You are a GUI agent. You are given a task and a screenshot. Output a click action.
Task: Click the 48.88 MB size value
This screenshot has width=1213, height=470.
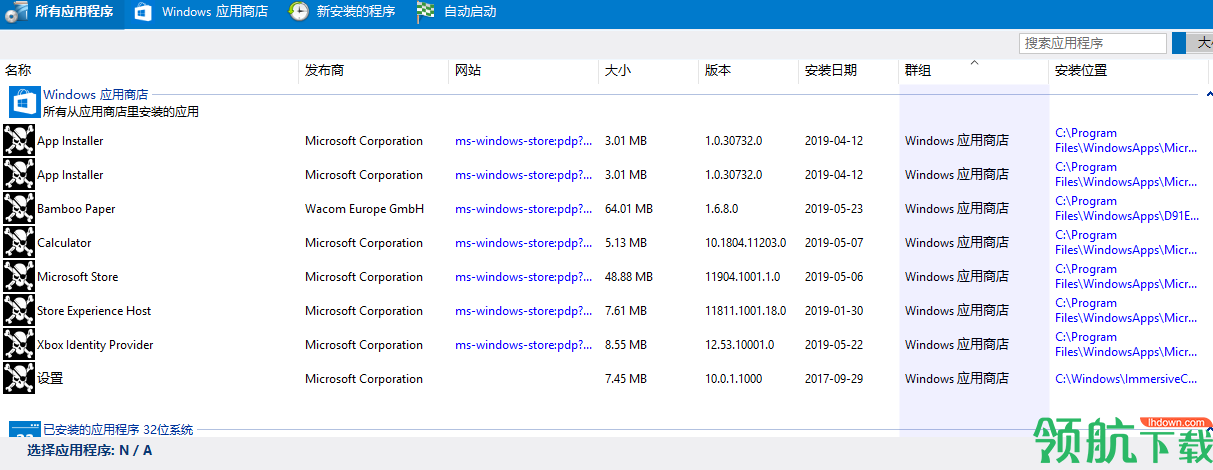coord(629,277)
